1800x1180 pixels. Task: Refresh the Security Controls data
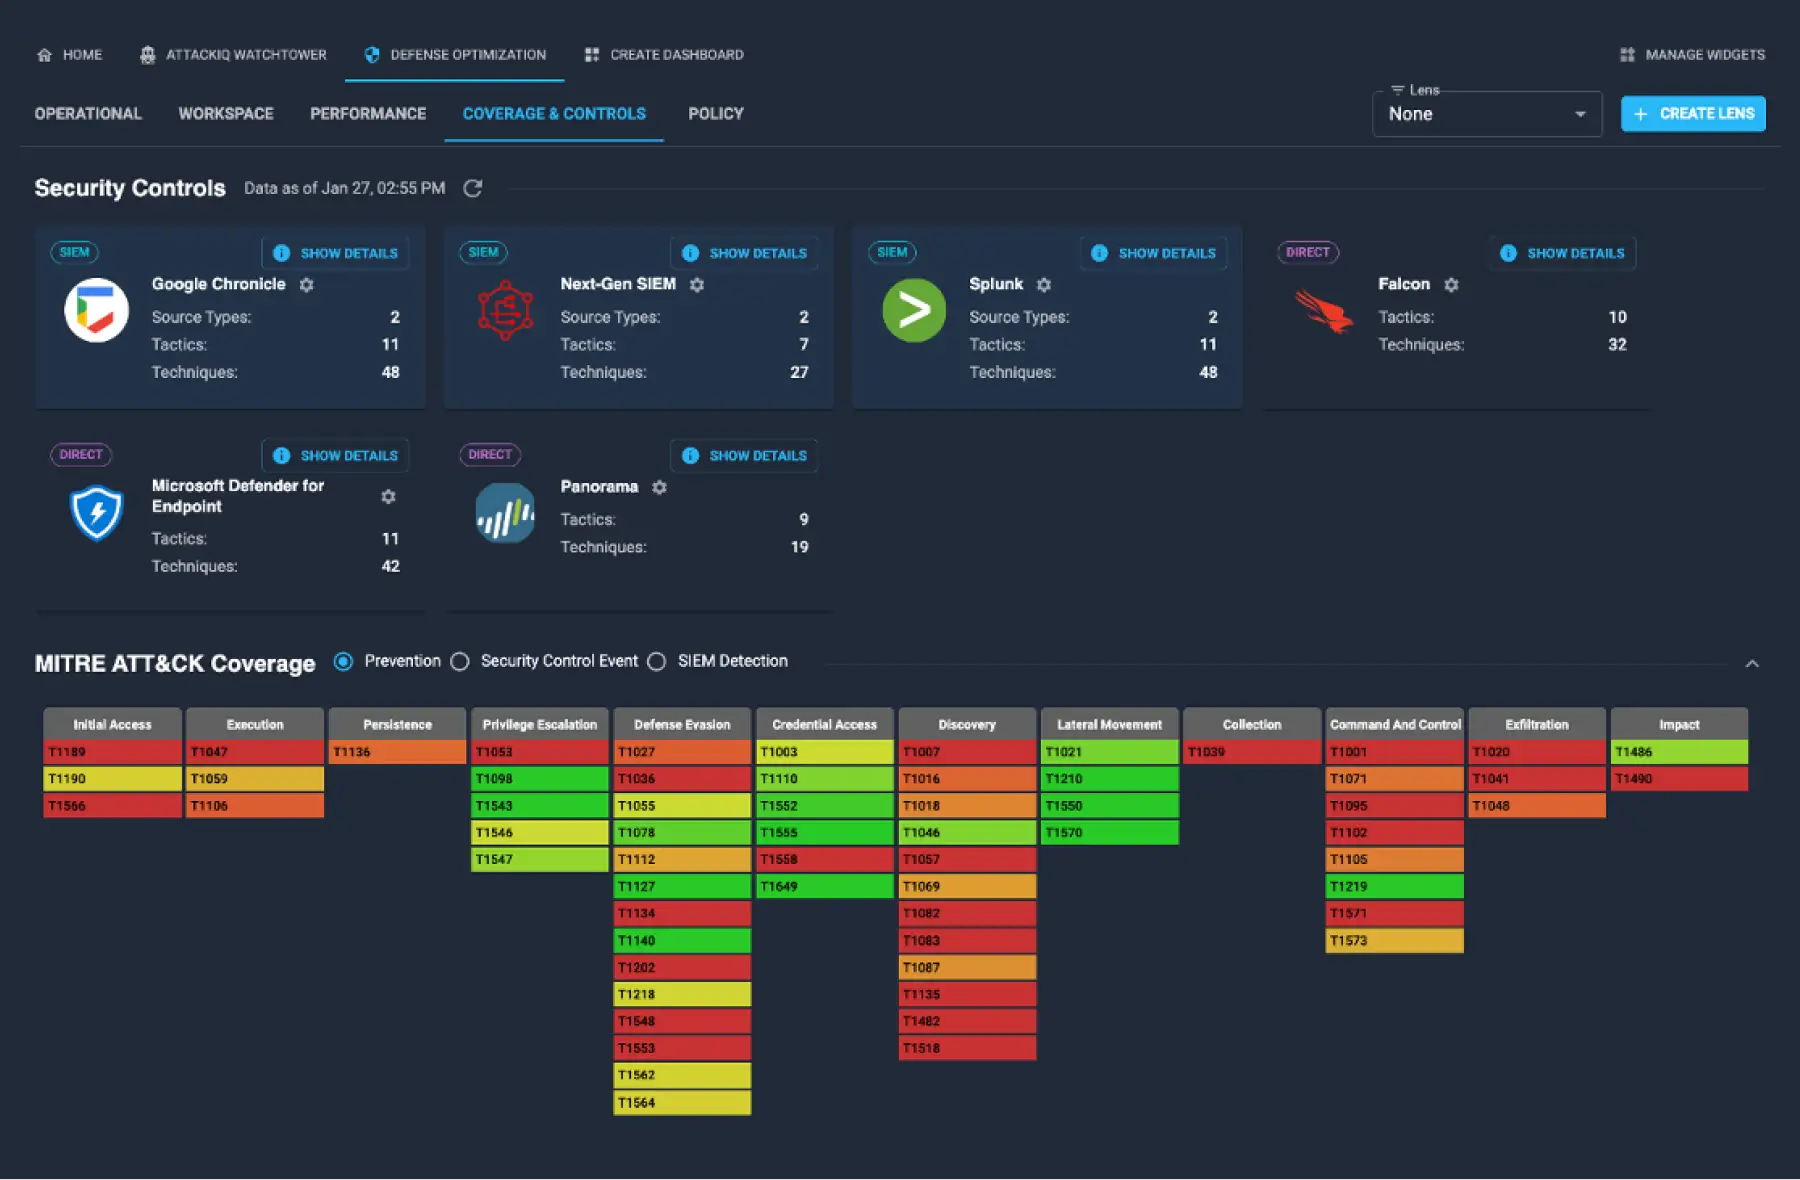pos(473,188)
